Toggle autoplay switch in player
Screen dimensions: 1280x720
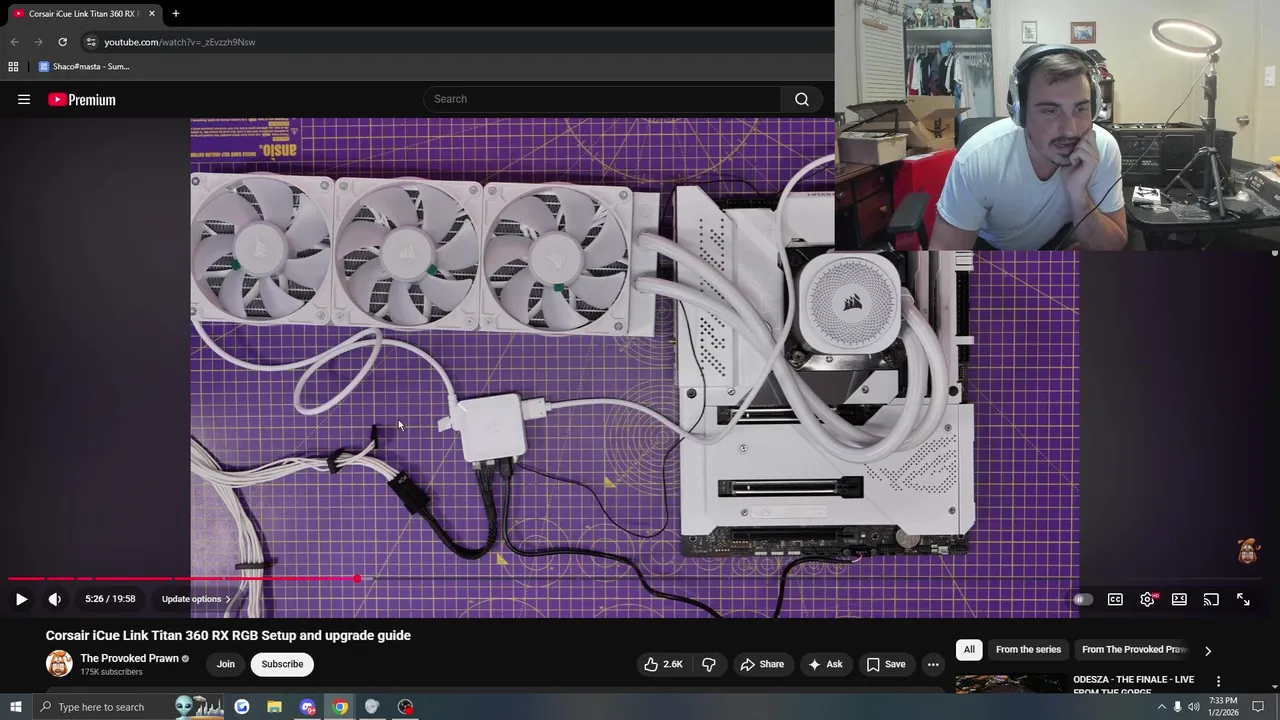tap(1083, 599)
